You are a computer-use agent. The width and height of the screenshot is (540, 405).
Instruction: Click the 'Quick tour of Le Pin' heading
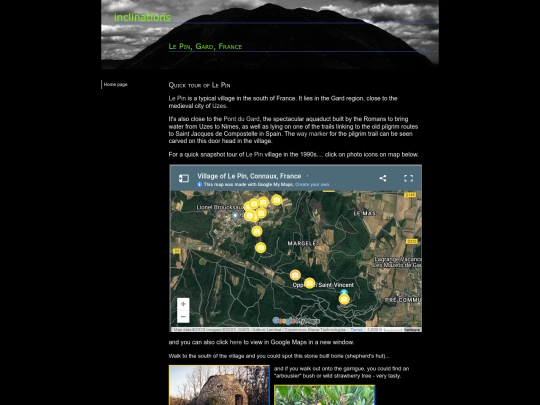[199, 85]
